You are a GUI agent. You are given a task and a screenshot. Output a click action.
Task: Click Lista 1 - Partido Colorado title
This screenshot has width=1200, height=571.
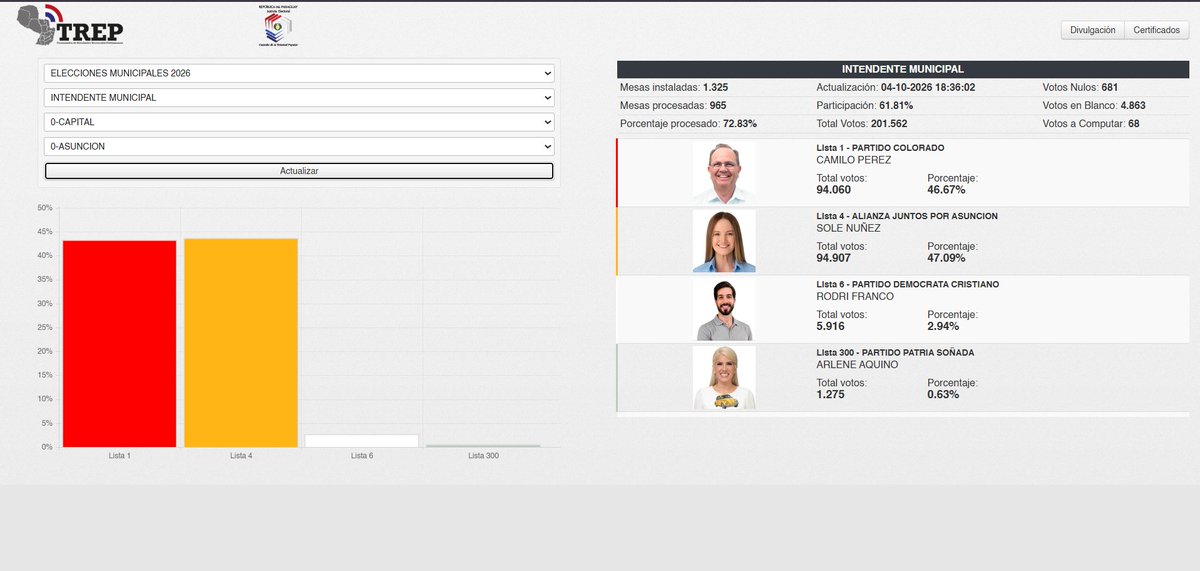pos(880,148)
